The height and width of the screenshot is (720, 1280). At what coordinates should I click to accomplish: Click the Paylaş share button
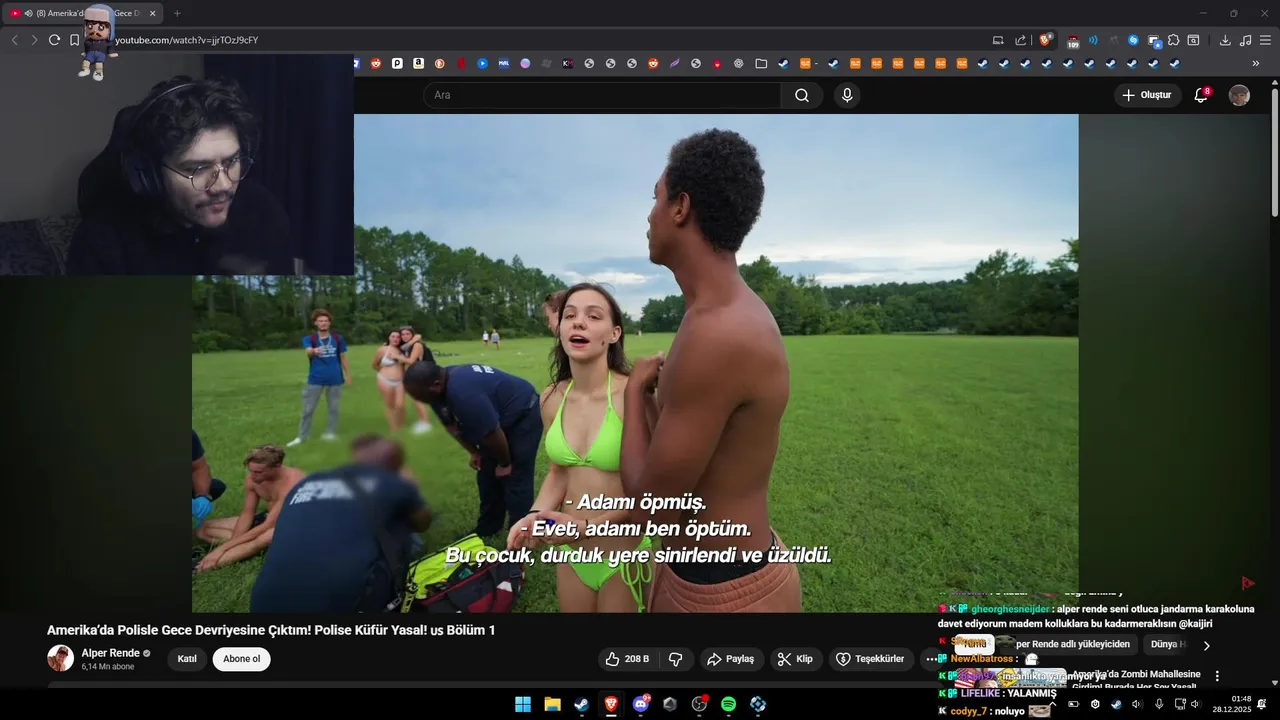[730, 659]
